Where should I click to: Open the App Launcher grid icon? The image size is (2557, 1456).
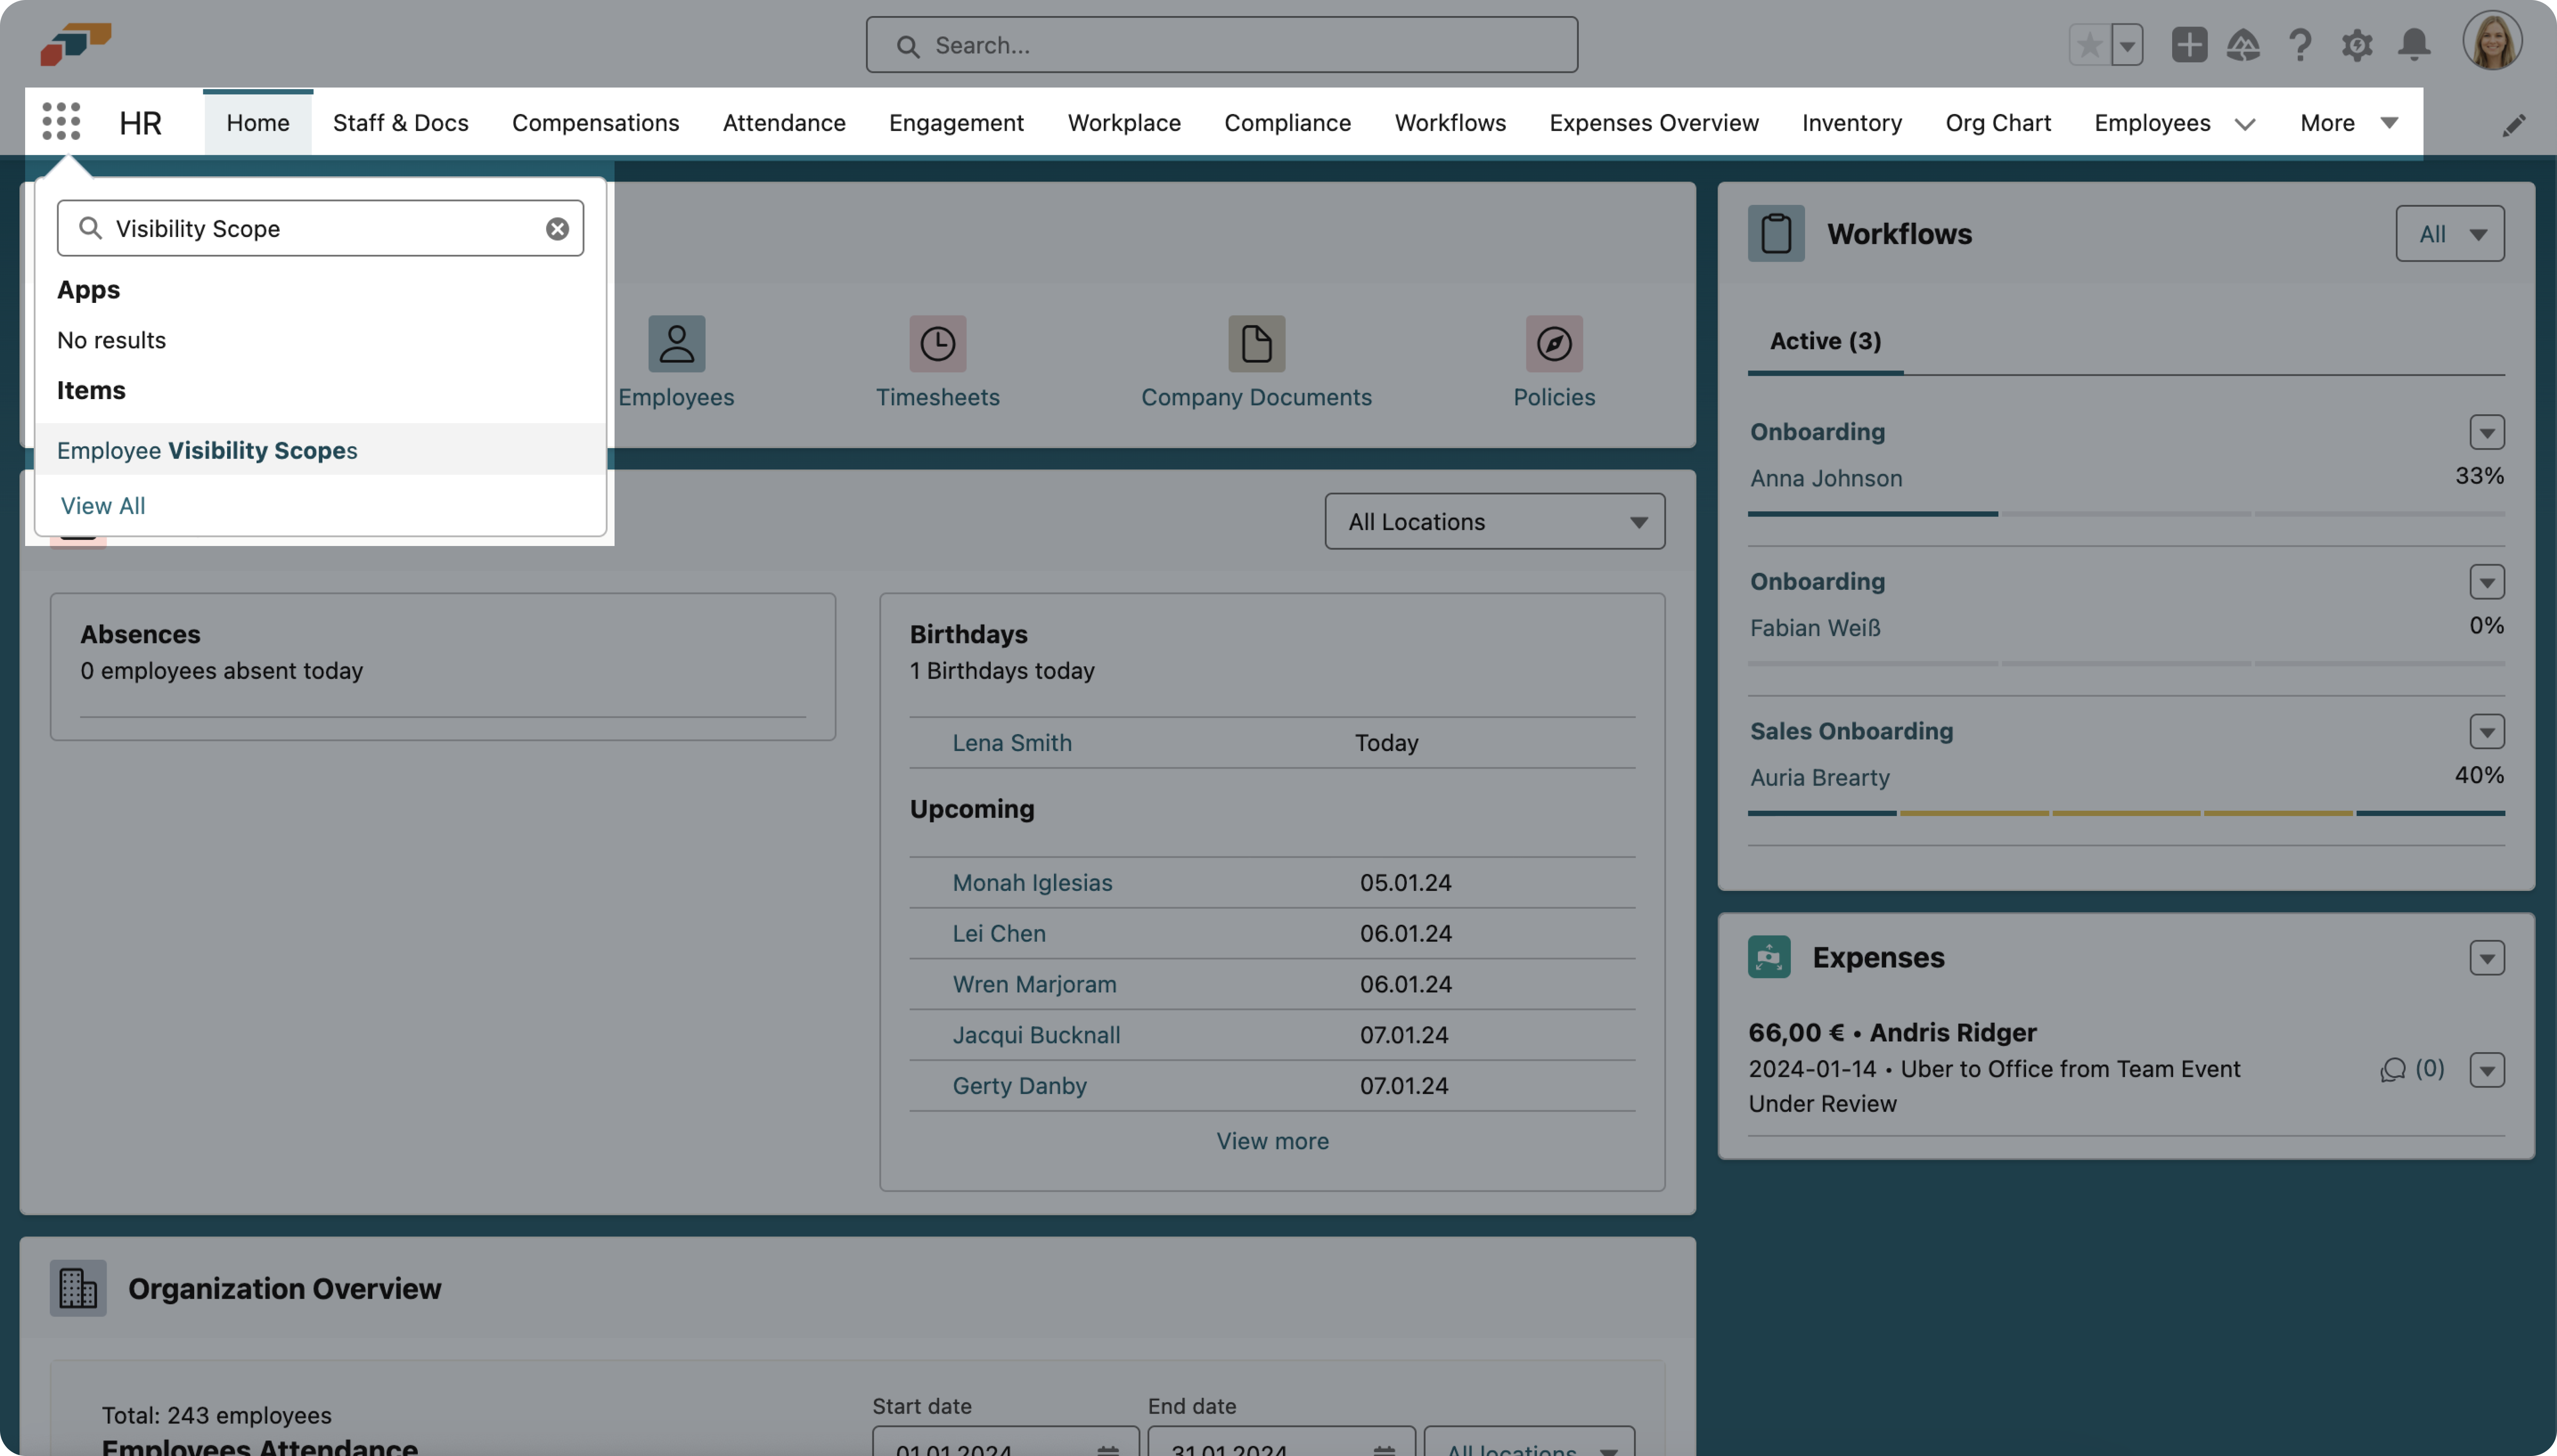[61, 122]
